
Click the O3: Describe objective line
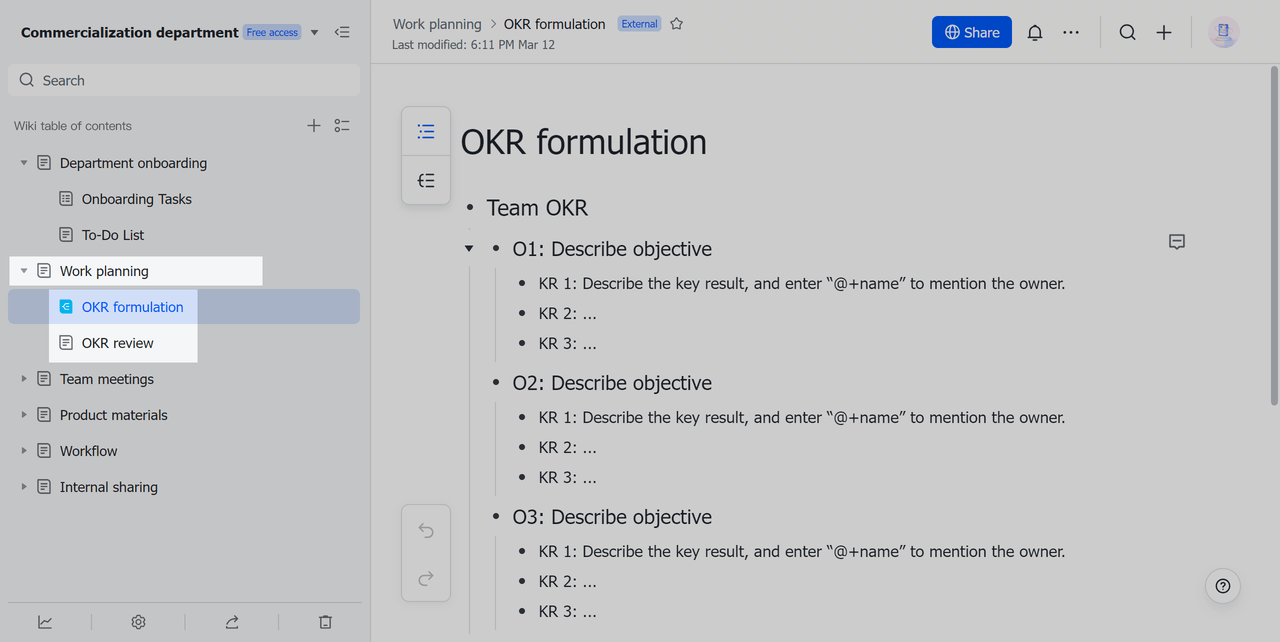[612, 517]
